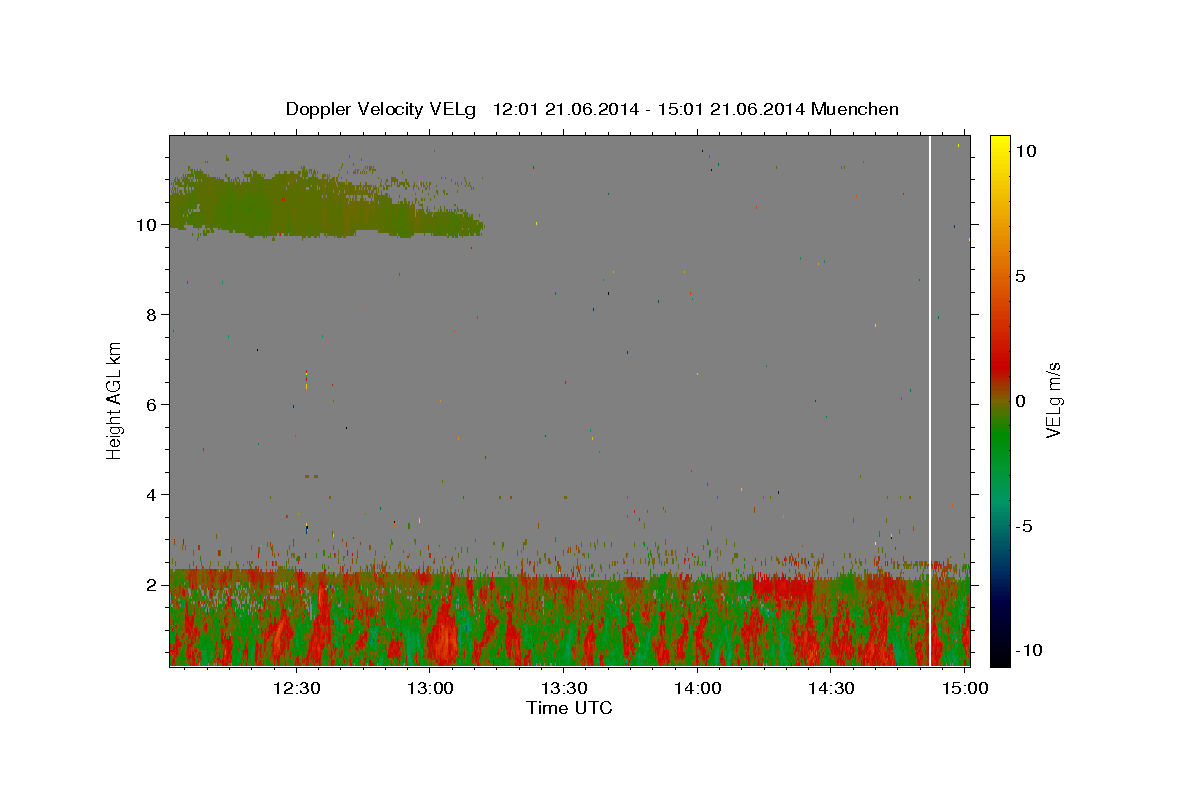Click the 'VELg m/s' colorbar label

pyautogui.click(x=1053, y=400)
